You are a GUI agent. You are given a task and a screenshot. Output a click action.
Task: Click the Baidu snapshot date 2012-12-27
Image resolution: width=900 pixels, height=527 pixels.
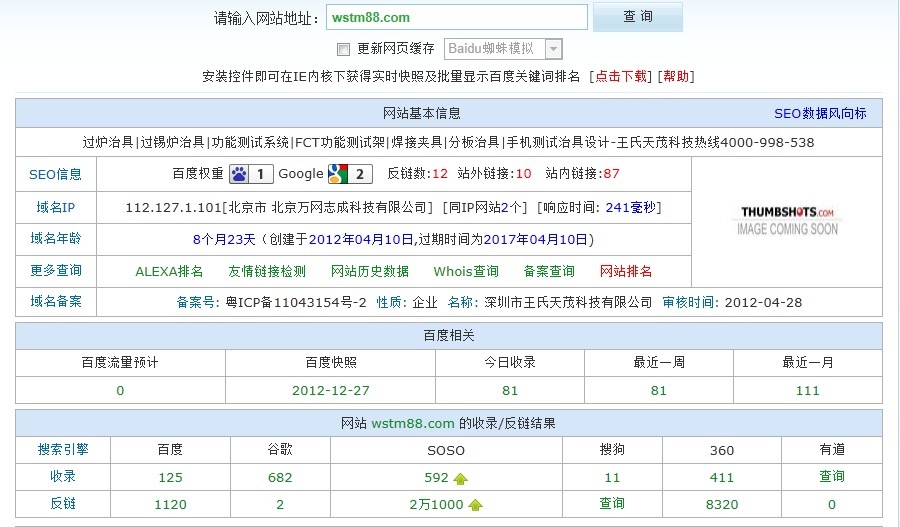331,391
